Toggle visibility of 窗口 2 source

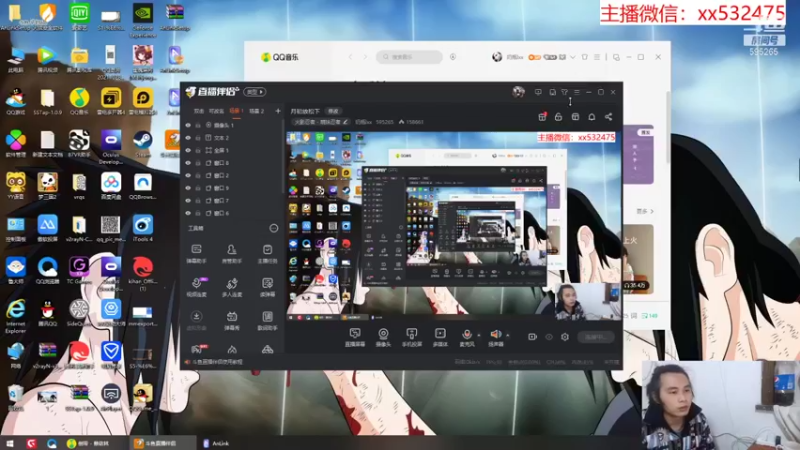[x=188, y=176]
